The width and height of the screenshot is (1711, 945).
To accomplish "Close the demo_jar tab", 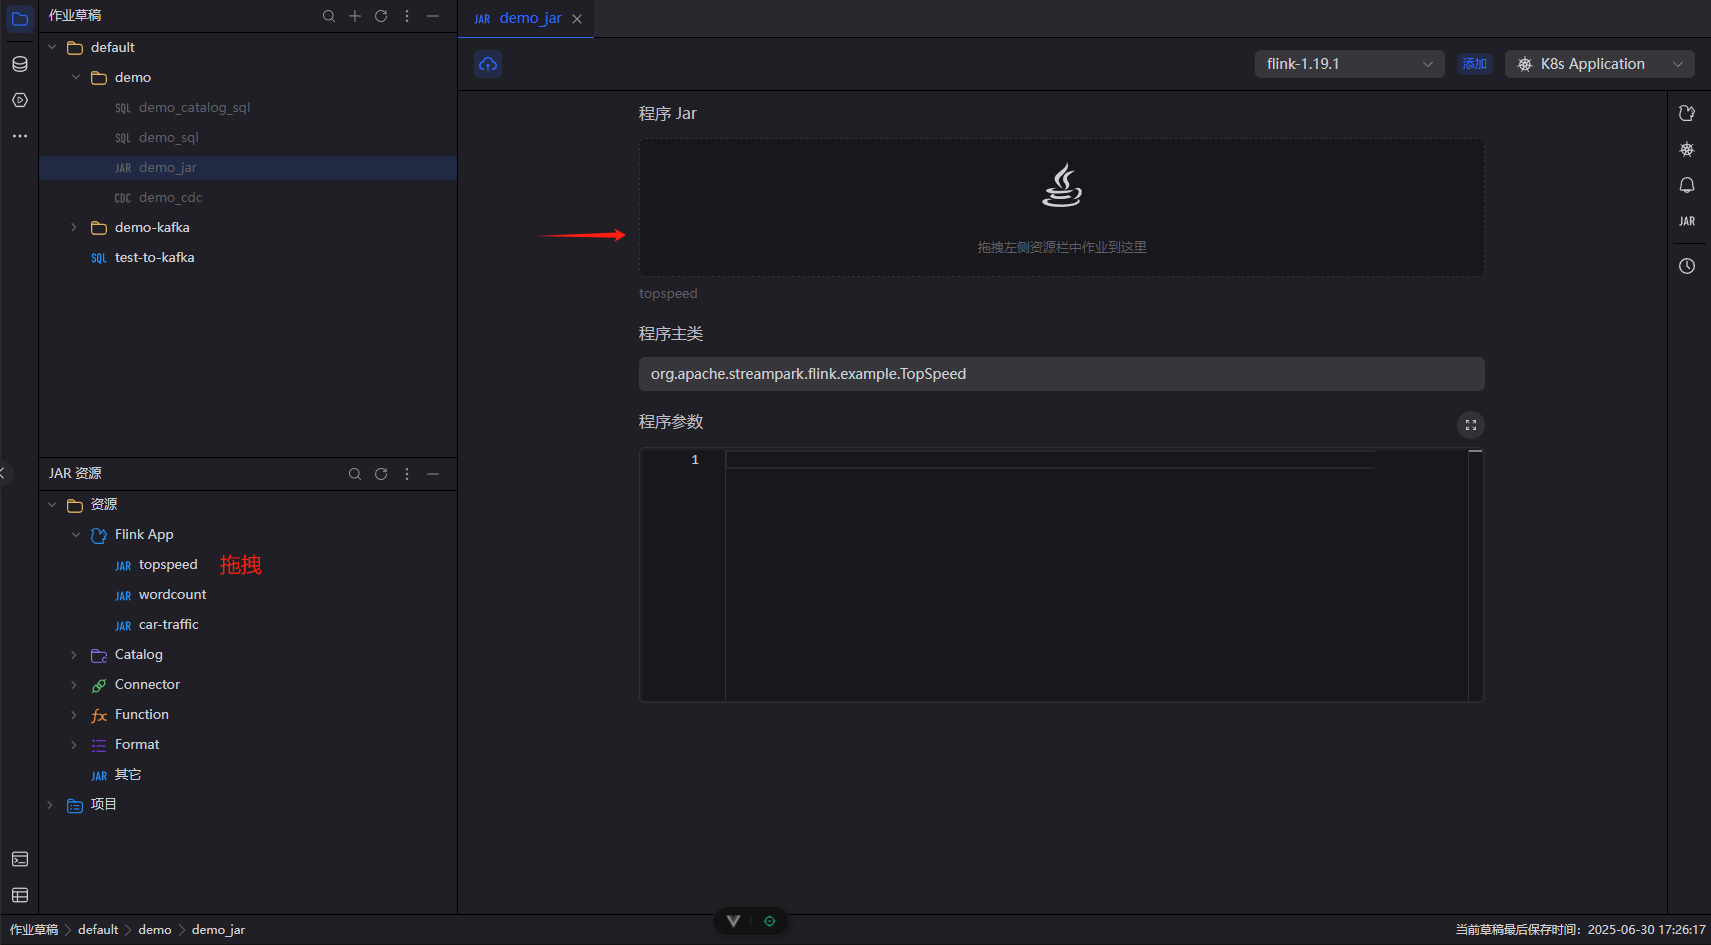I will 577,19.
